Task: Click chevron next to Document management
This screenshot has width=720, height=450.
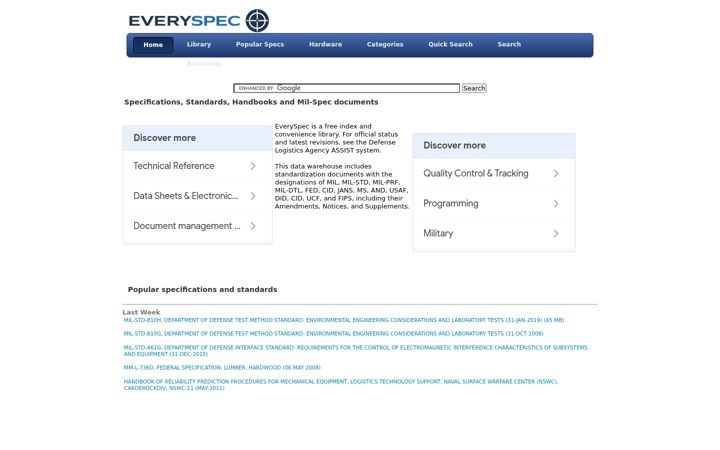Action: point(253,226)
